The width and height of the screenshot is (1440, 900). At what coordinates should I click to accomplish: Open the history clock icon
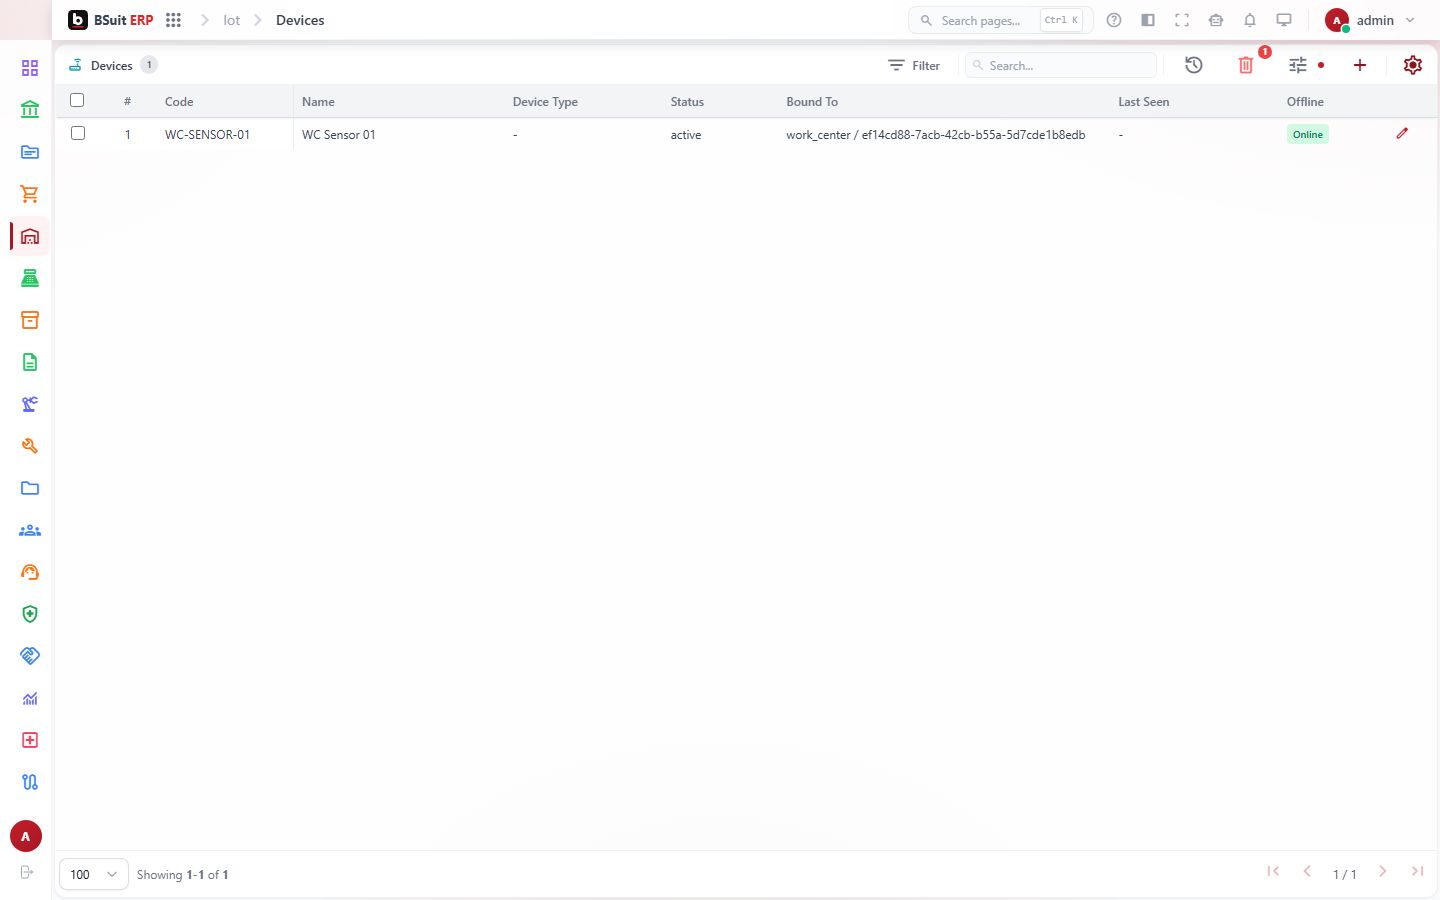point(1194,65)
